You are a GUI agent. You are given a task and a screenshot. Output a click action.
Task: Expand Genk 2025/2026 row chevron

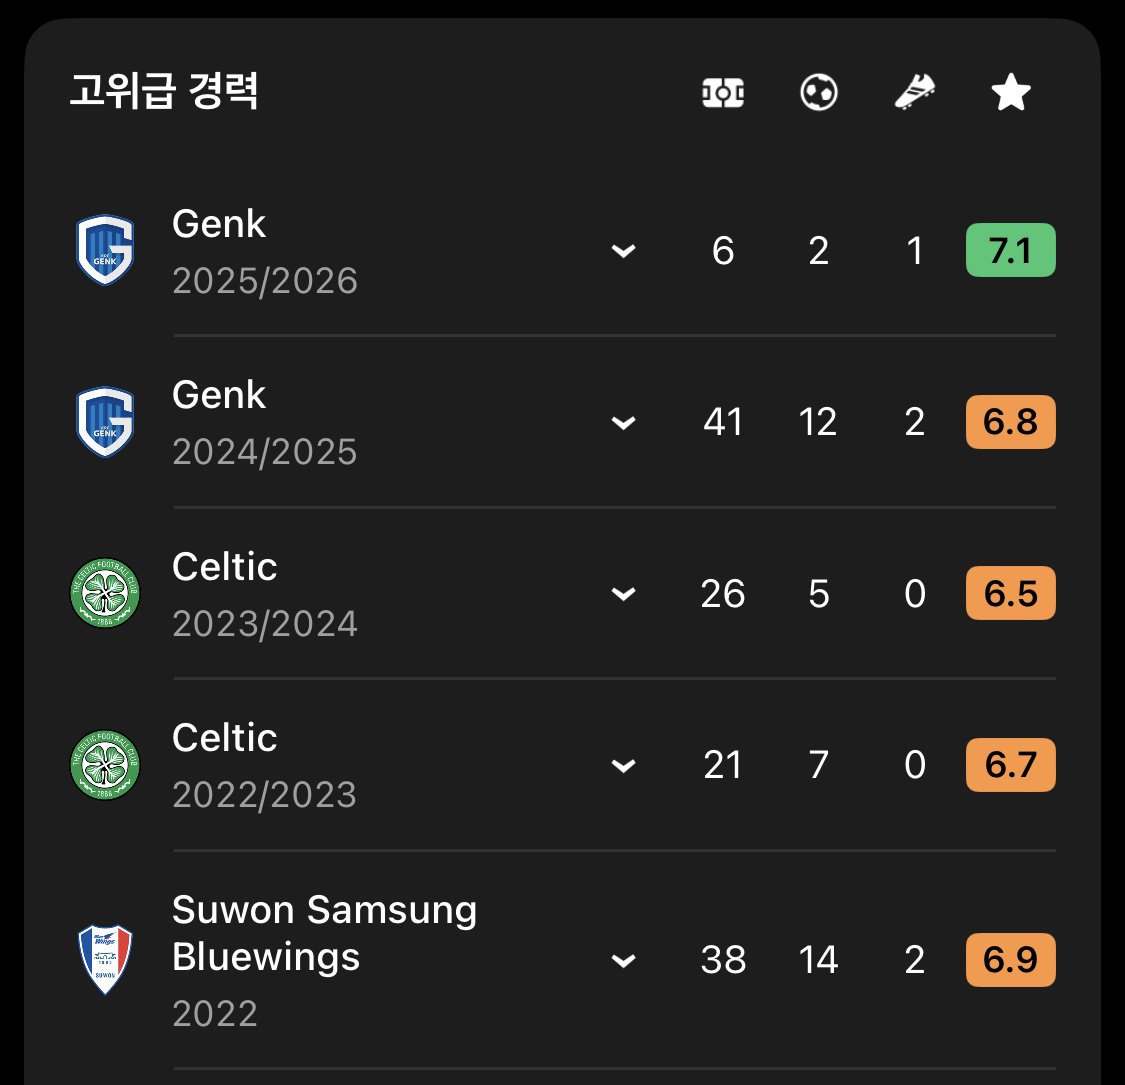point(623,250)
